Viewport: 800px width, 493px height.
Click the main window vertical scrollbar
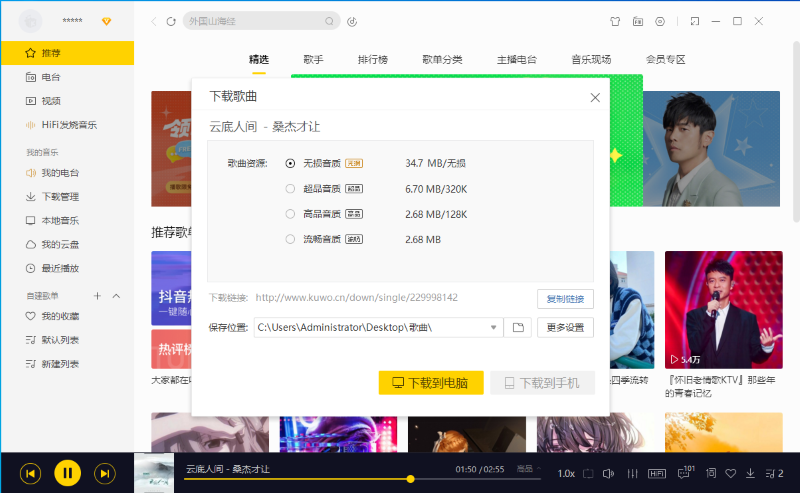(x=796, y=133)
